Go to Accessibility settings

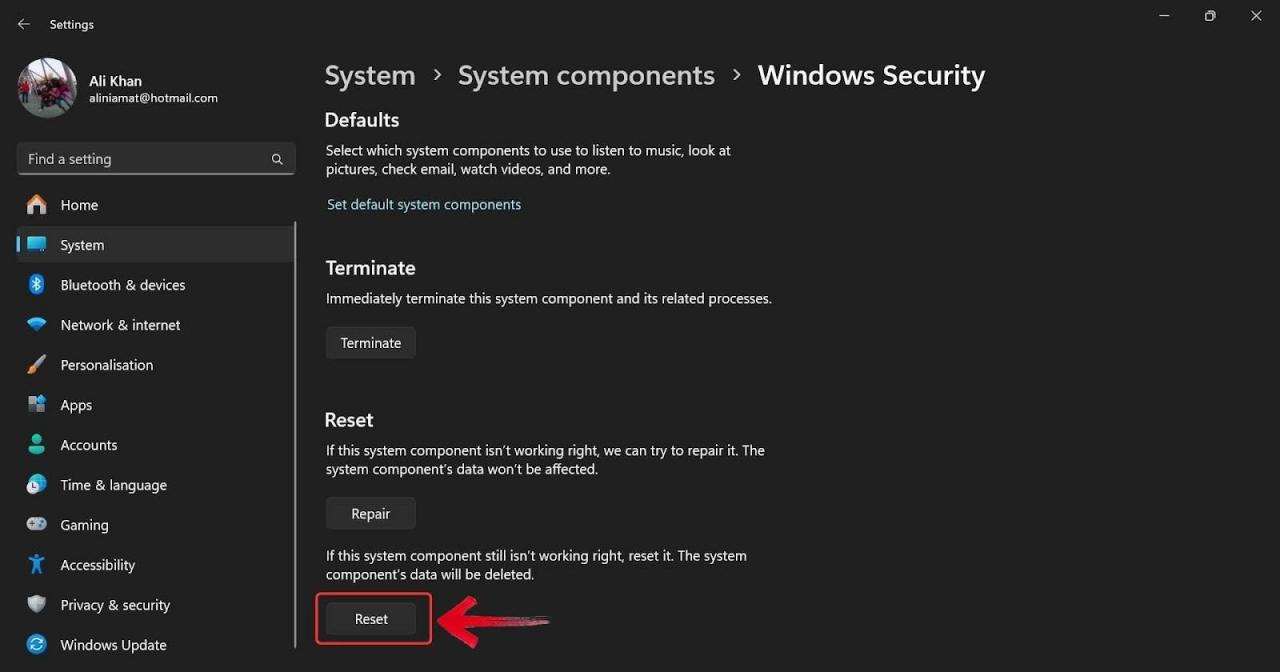pos(97,565)
